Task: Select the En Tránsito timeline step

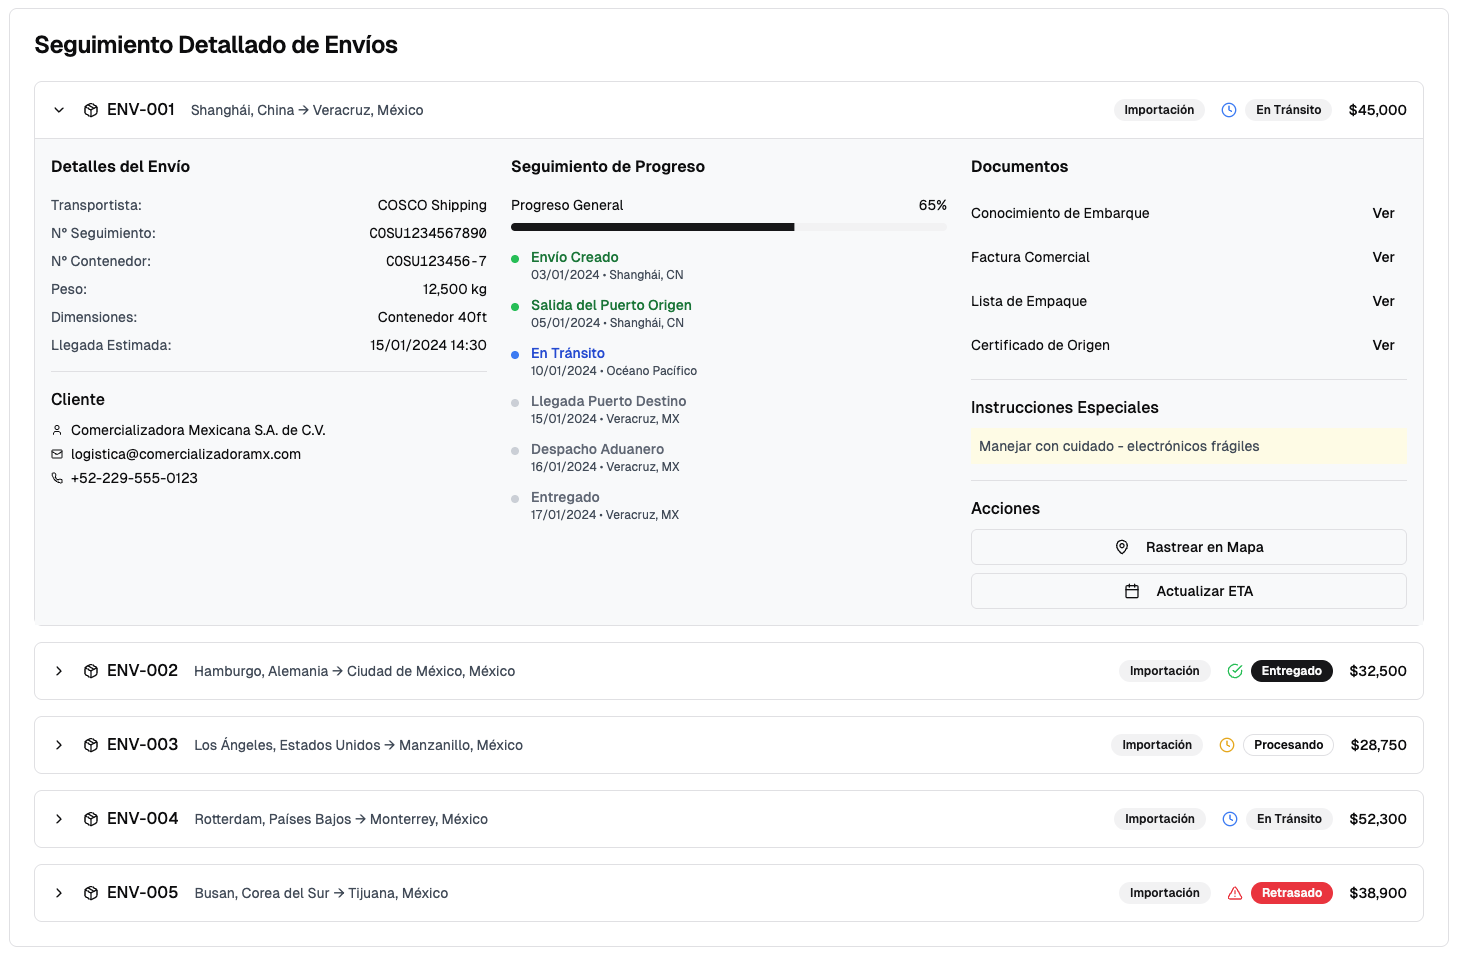Action: (x=567, y=353)
